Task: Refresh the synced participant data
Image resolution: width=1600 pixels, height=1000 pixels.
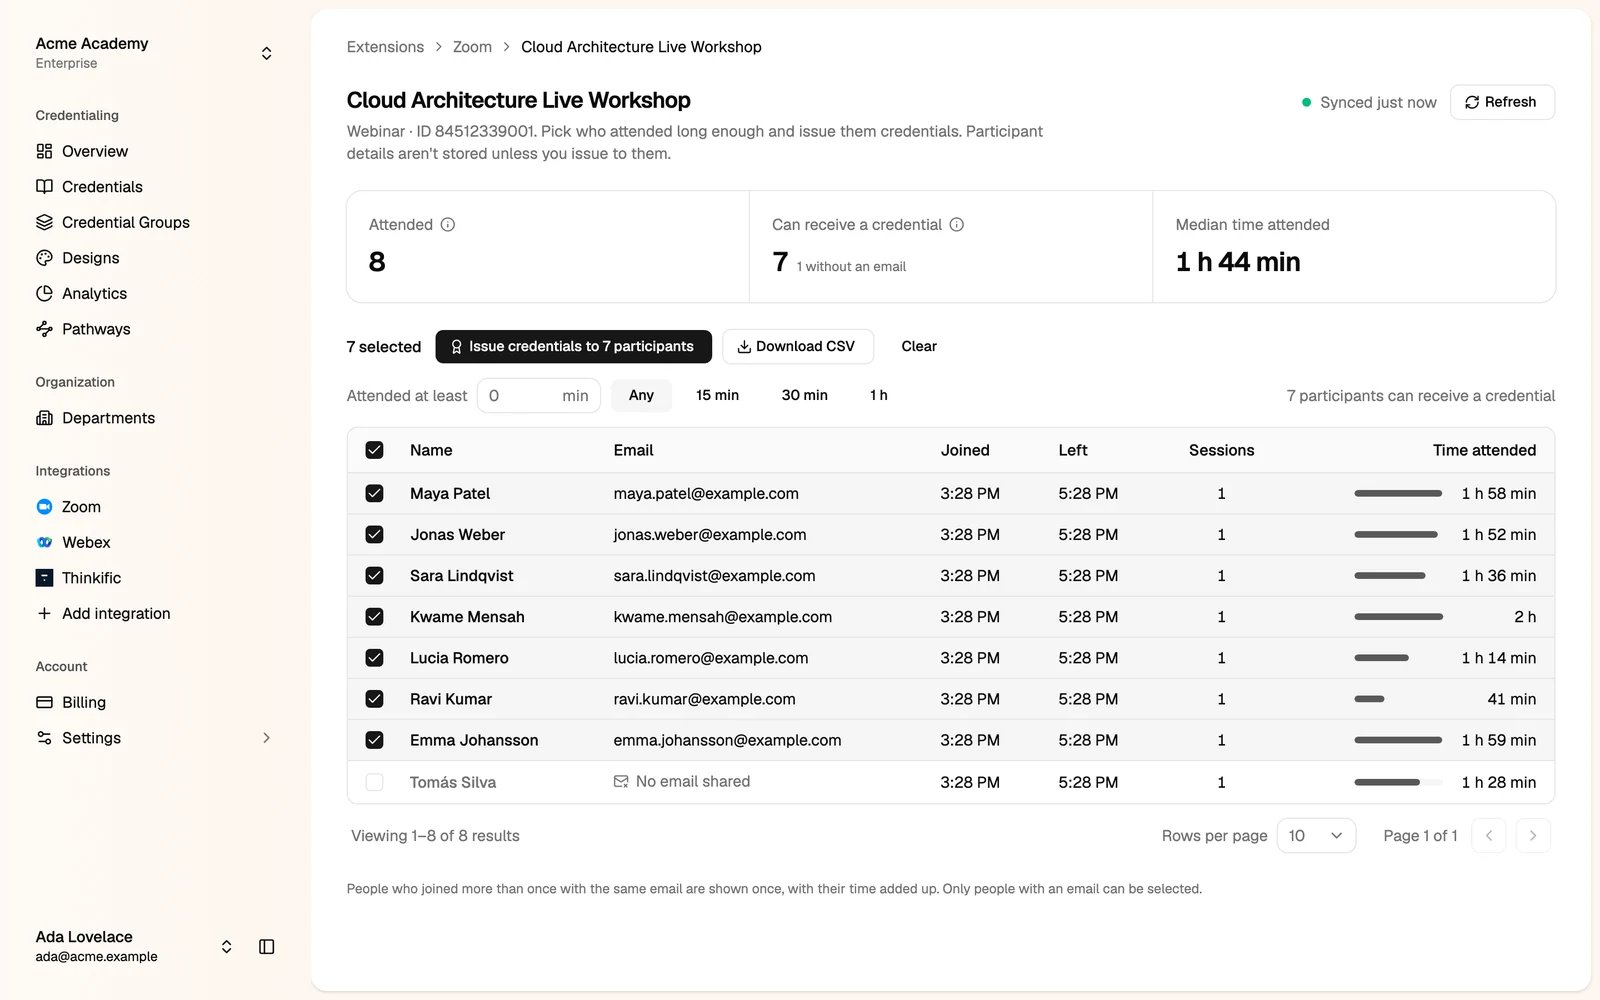Action: tap(1502, 102)
